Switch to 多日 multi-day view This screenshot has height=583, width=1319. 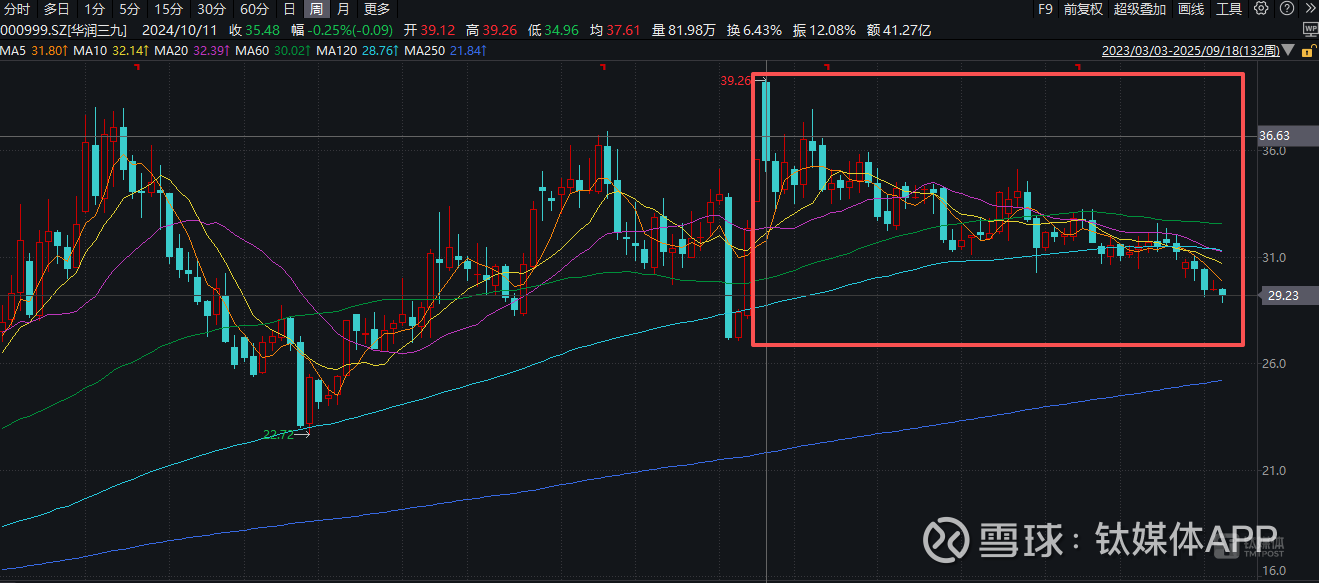click(57, 9)
